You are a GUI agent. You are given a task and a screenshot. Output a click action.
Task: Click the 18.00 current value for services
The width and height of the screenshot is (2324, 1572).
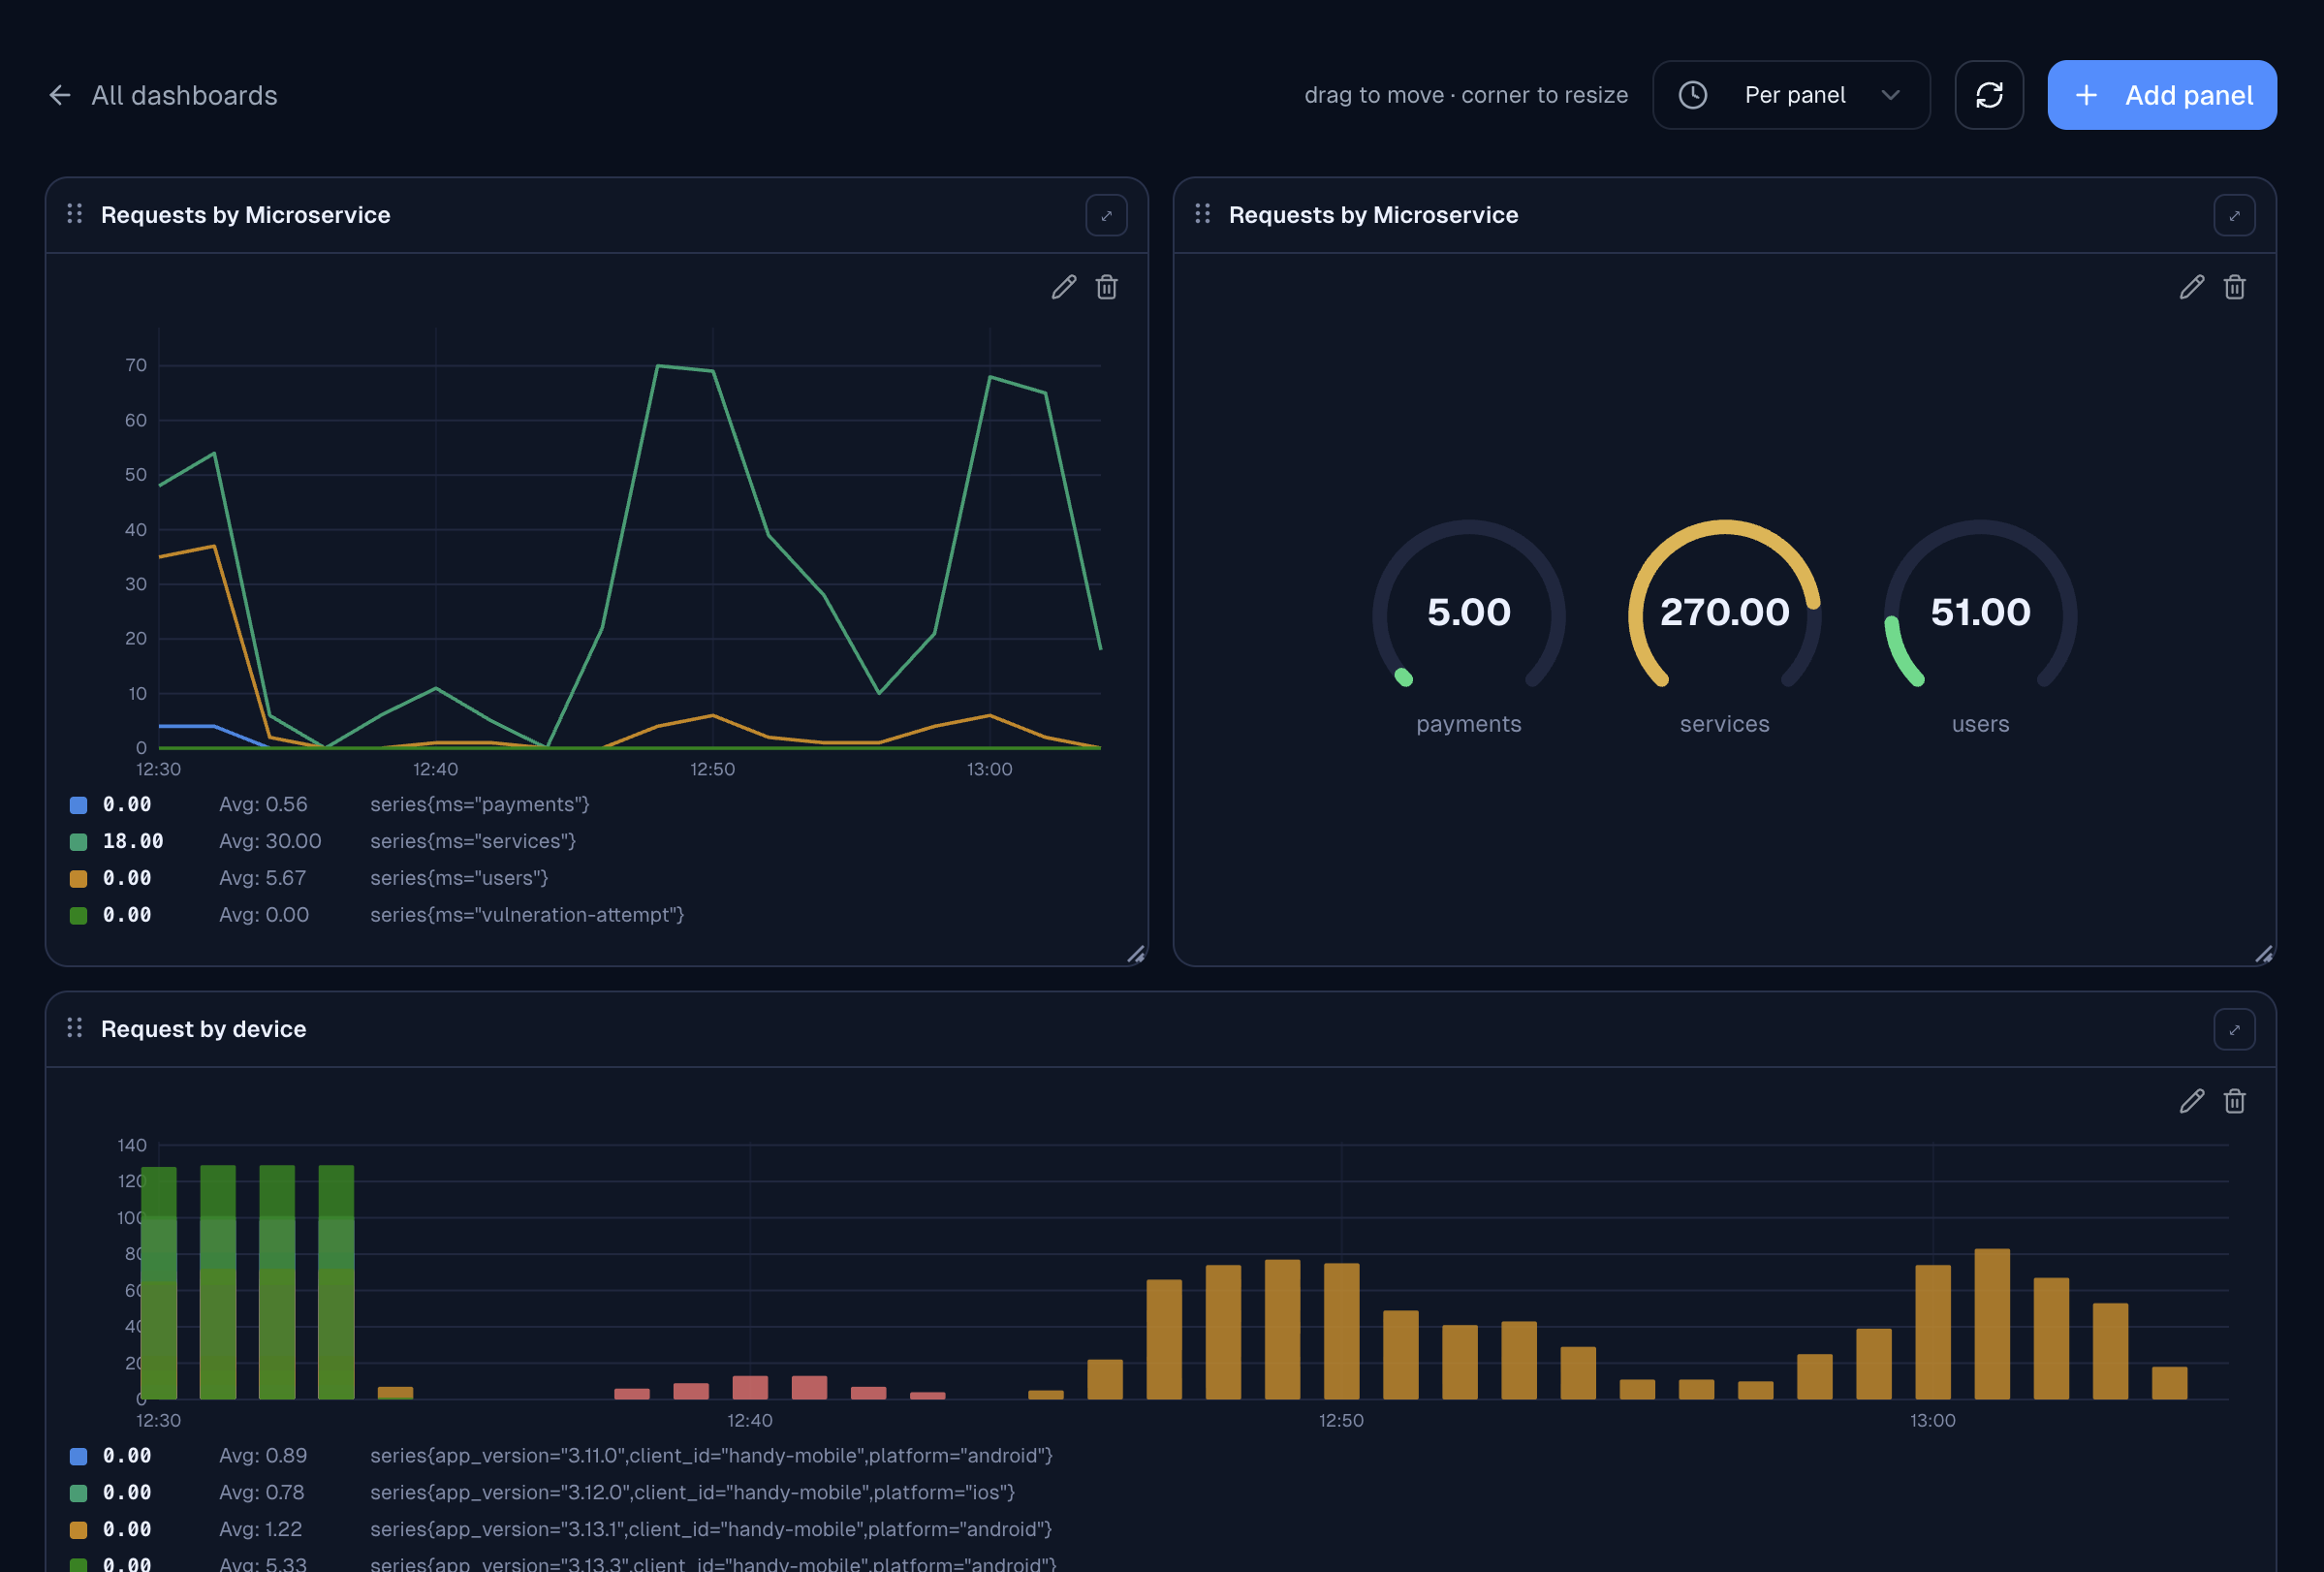[133, 841]
